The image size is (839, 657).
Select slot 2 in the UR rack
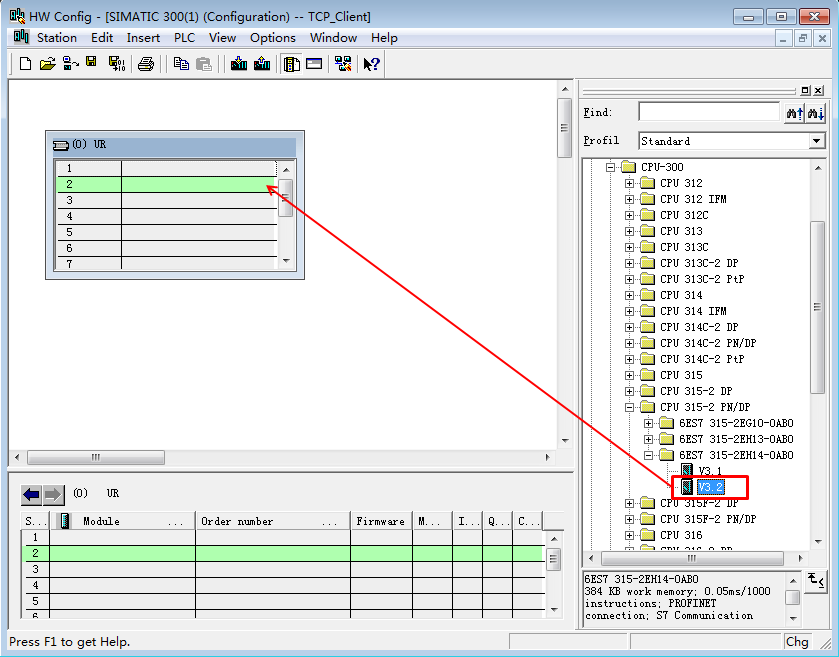tap(166, 184)
